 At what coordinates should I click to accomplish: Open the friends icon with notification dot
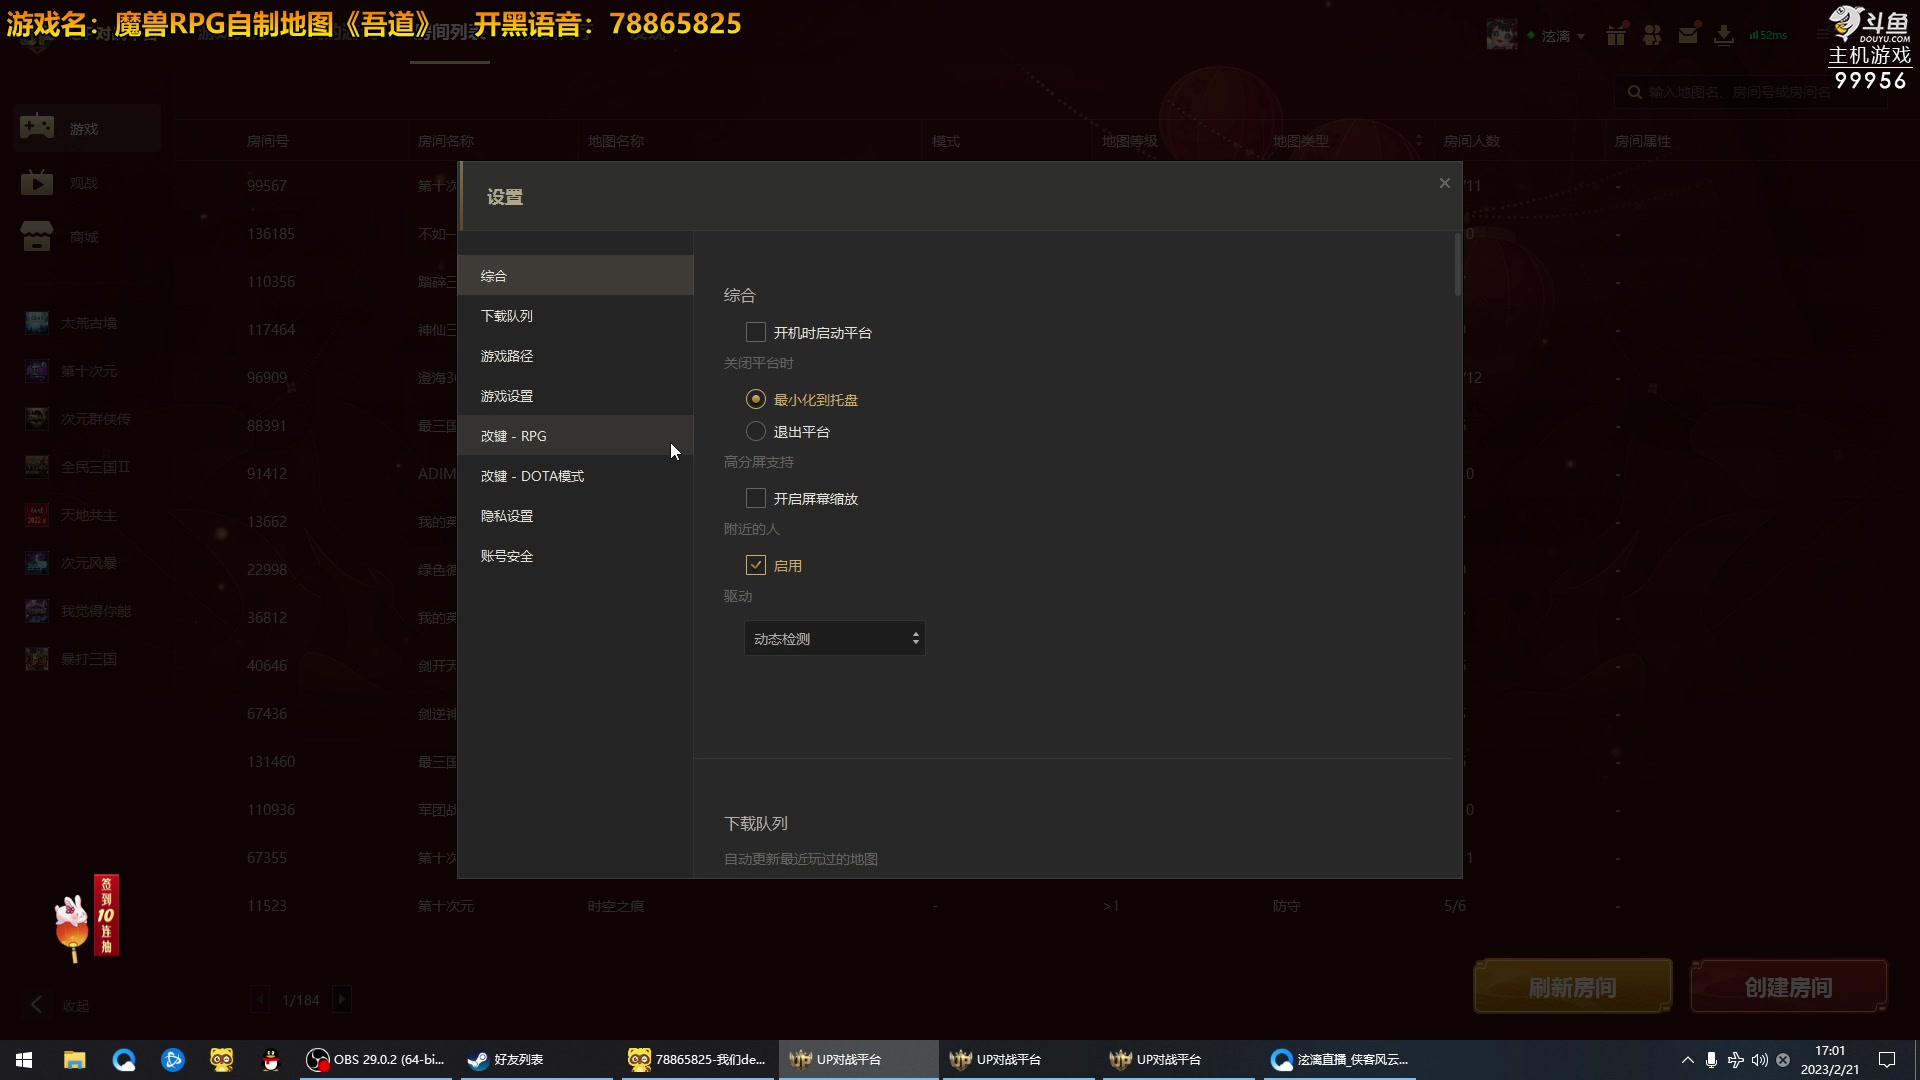coord(1652,34)
